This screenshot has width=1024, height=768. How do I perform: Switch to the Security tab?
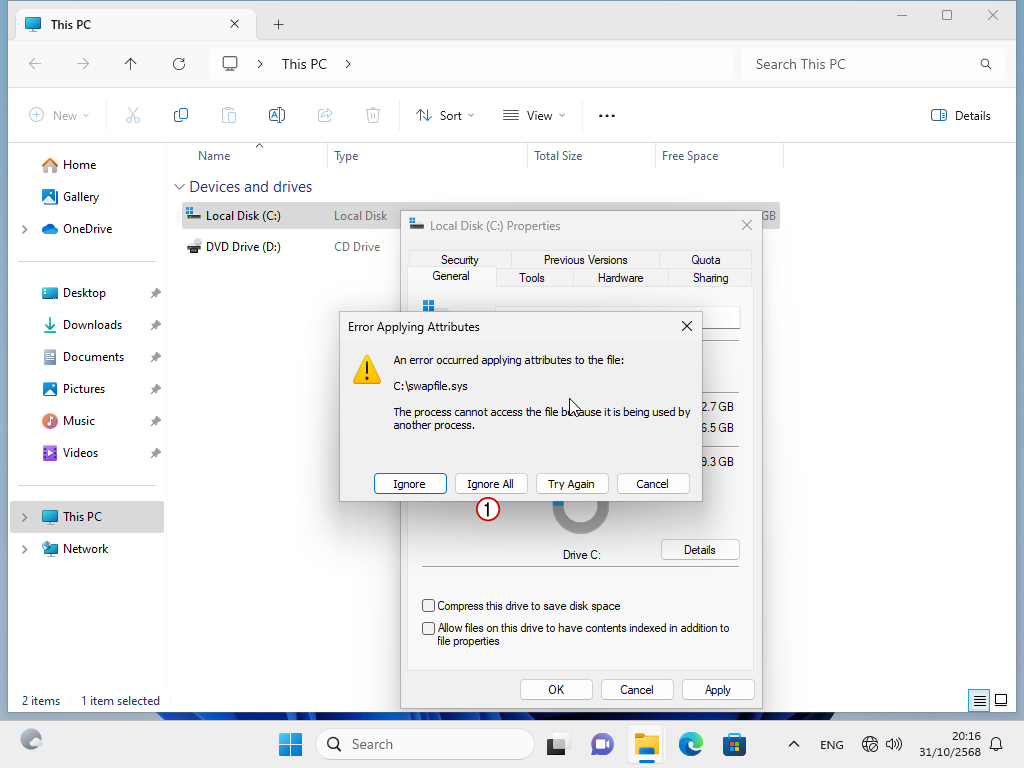tap(460, 260)
